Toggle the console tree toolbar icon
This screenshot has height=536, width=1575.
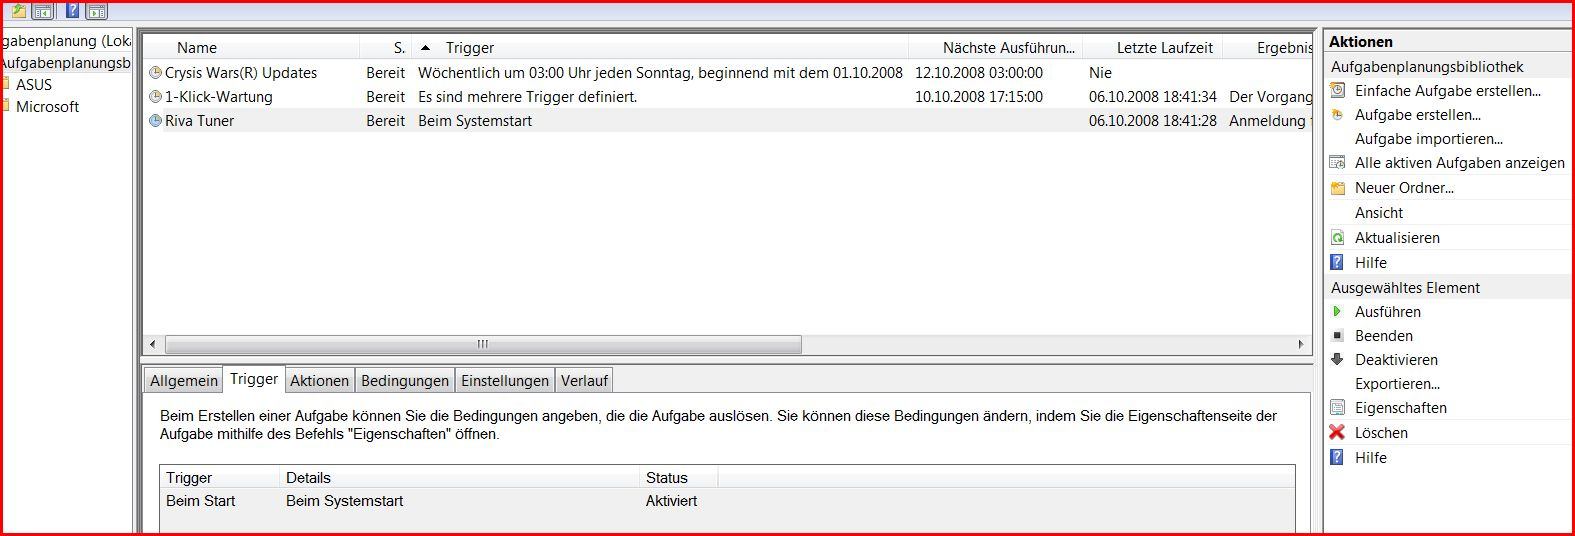[43, 11]
